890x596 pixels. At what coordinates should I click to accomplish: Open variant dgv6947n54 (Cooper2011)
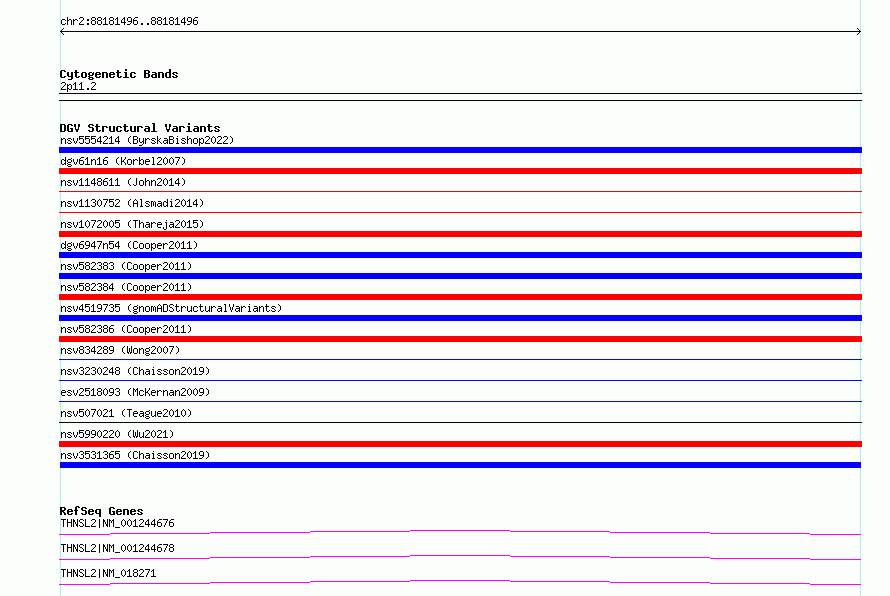[129, 245]
